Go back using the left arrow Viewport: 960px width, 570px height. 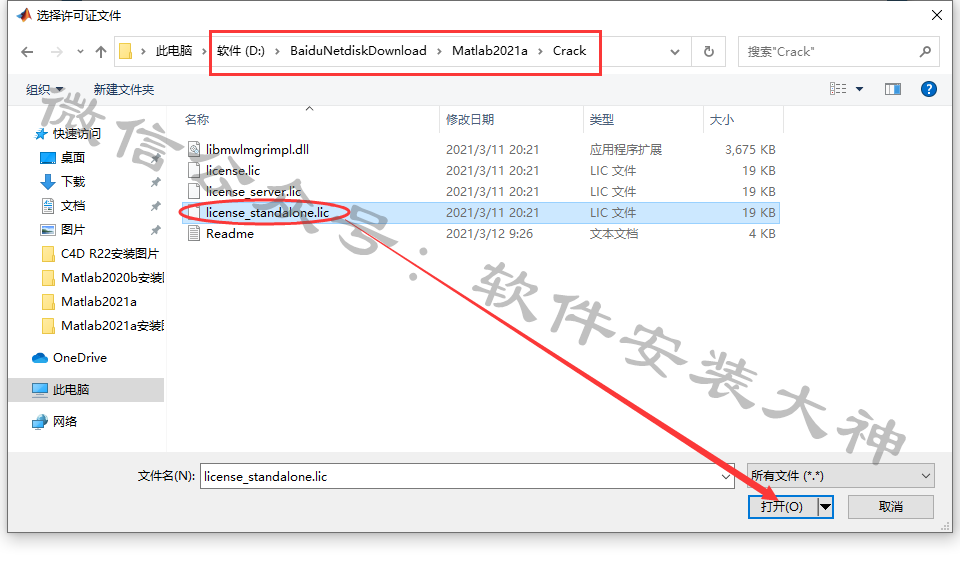(x=27, y=52)
